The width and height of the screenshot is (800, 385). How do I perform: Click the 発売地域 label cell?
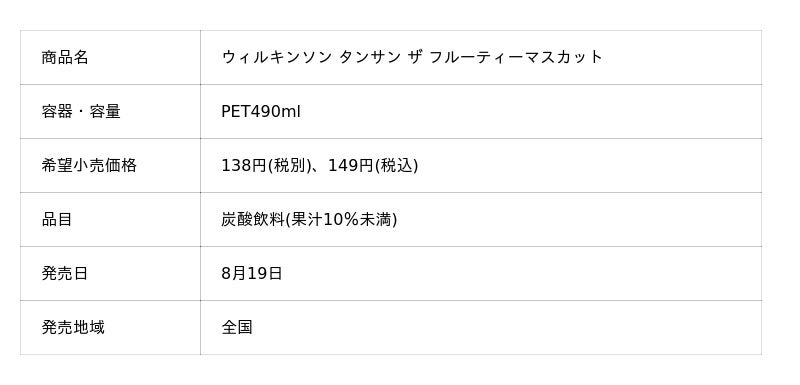[x=110, y=328]
